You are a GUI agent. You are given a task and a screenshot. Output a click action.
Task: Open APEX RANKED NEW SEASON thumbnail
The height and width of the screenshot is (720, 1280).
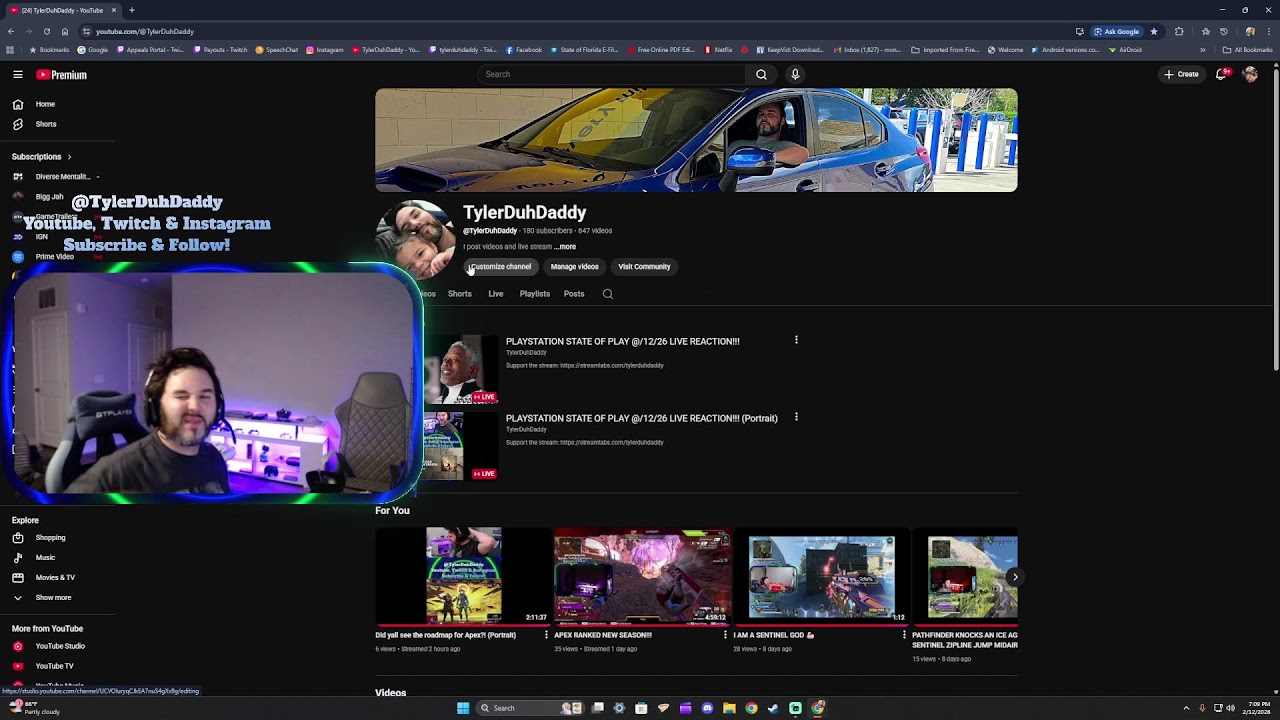point(643,577)
